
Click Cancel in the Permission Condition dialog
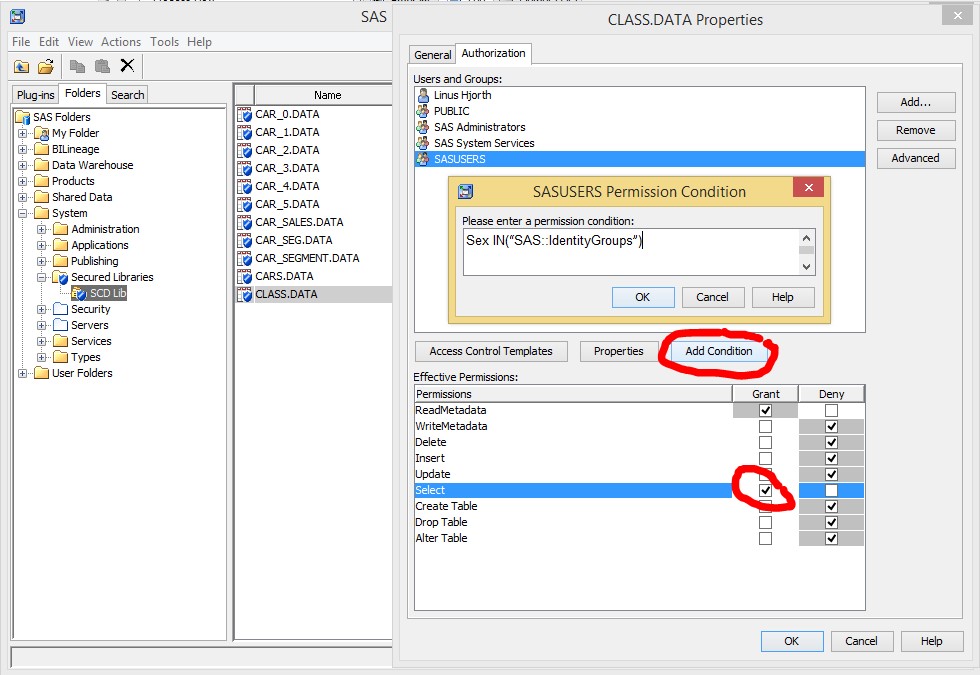(712, 298)
